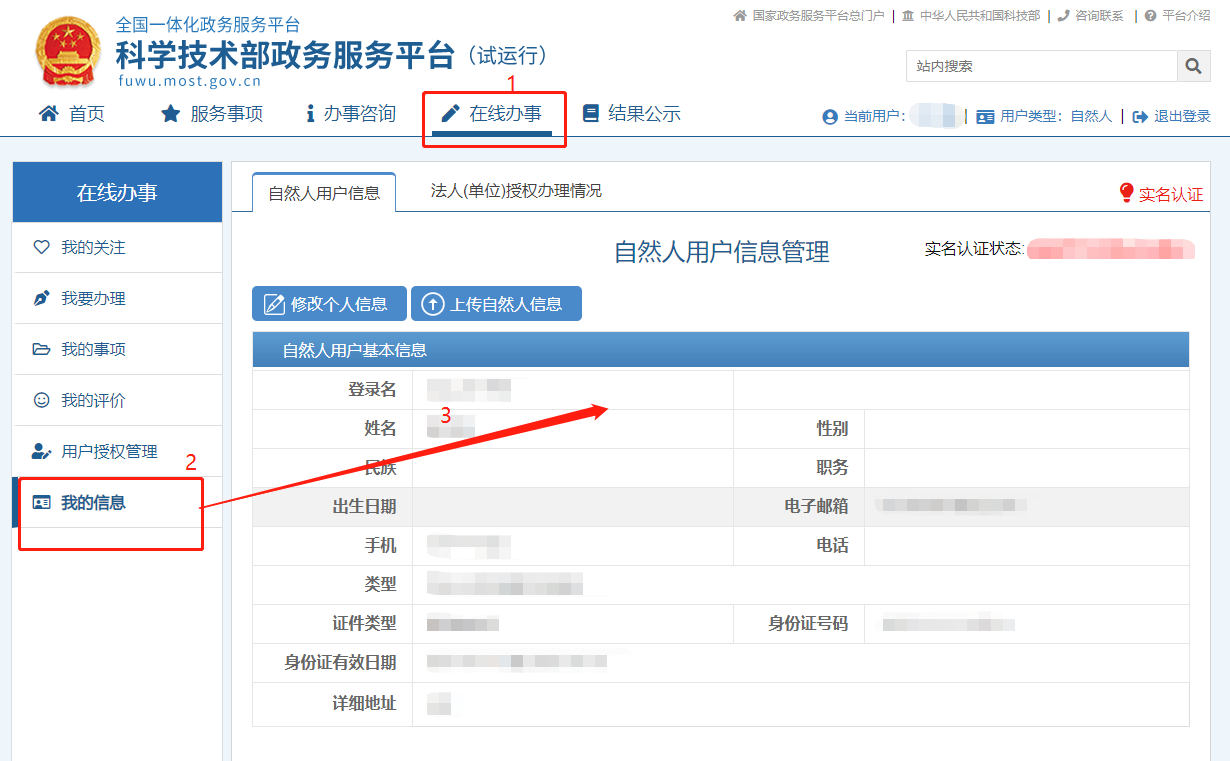Focus the 站内搜索 search field
The image size is (1230, 761).
point(1040,66)
